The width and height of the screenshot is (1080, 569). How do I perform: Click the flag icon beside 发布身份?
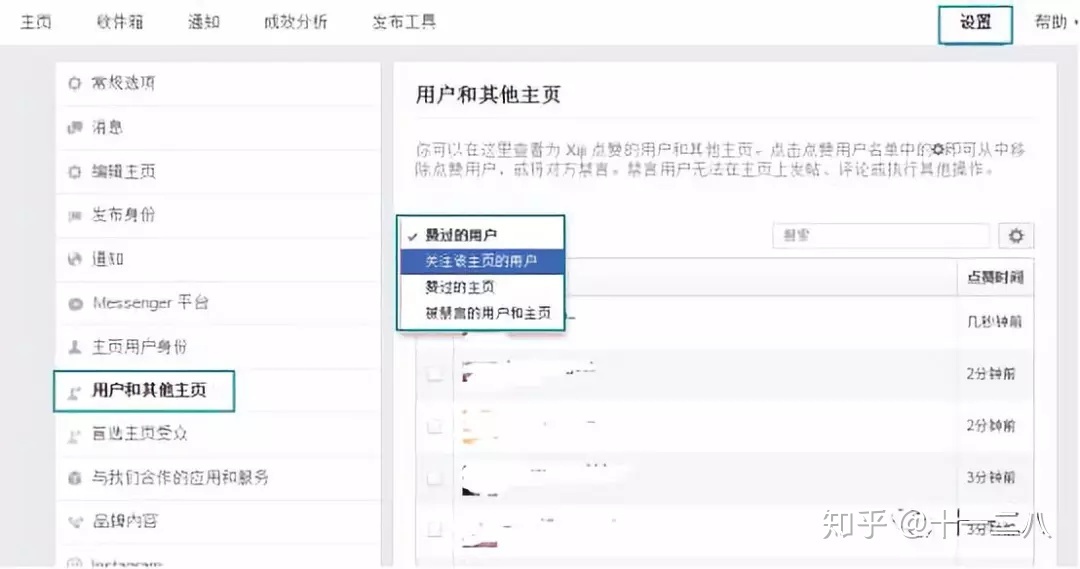pyautogui.click(x=74, y=216)
